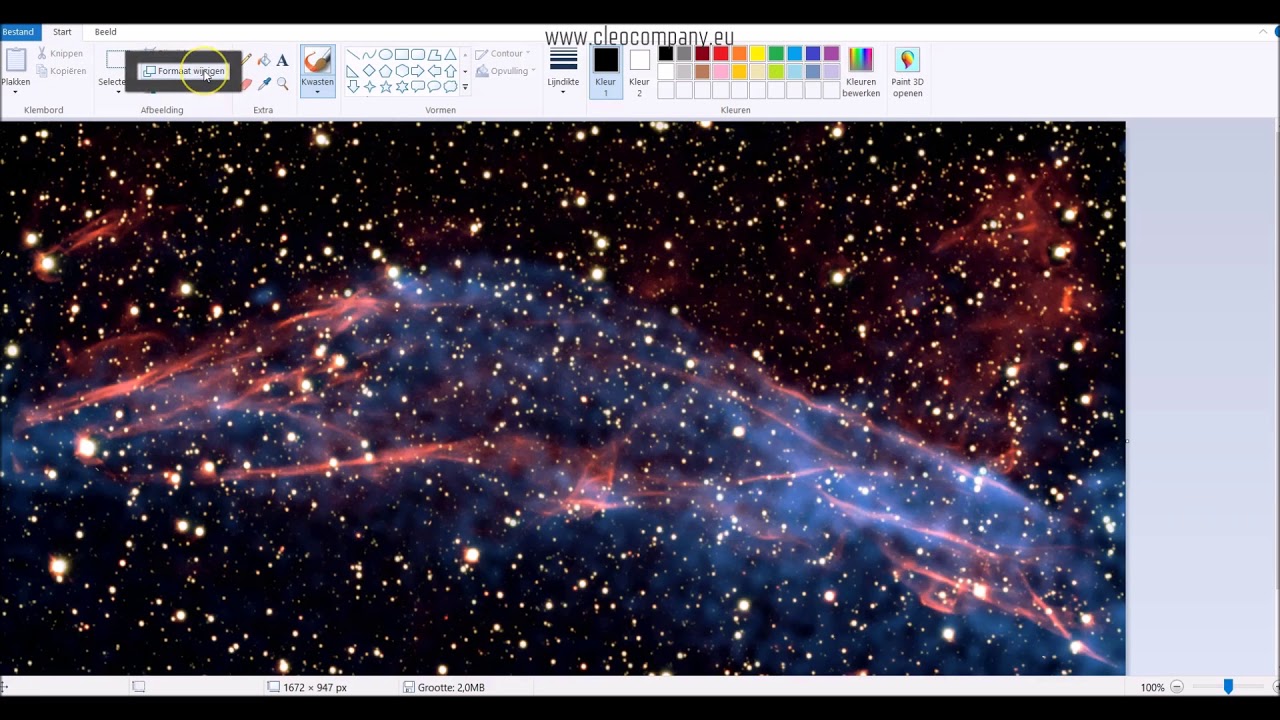
Task: Click the Grootte: 2,0MB status text
Action: 451,688
